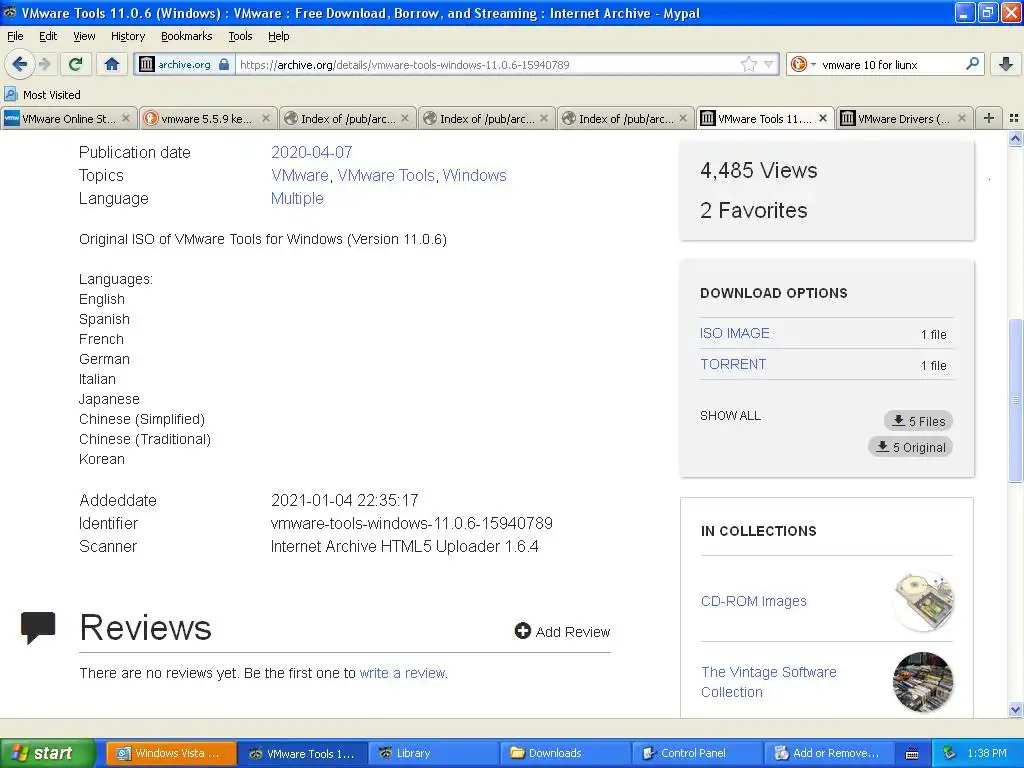Open the Downloads arrow toolbar icon
Screen dimensions: 1024x768
click(x=1006, y=64)
